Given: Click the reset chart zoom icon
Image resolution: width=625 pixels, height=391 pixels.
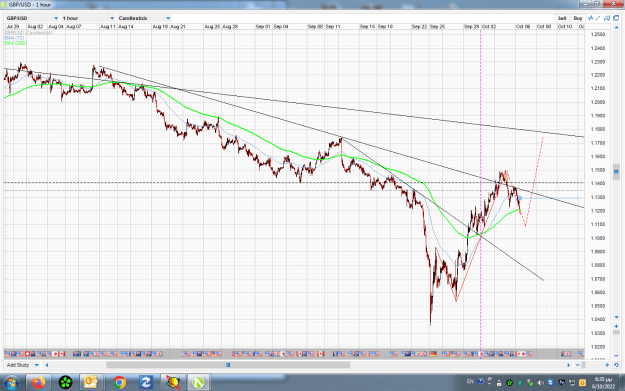Looking at the screenshot, I should 616,365.
